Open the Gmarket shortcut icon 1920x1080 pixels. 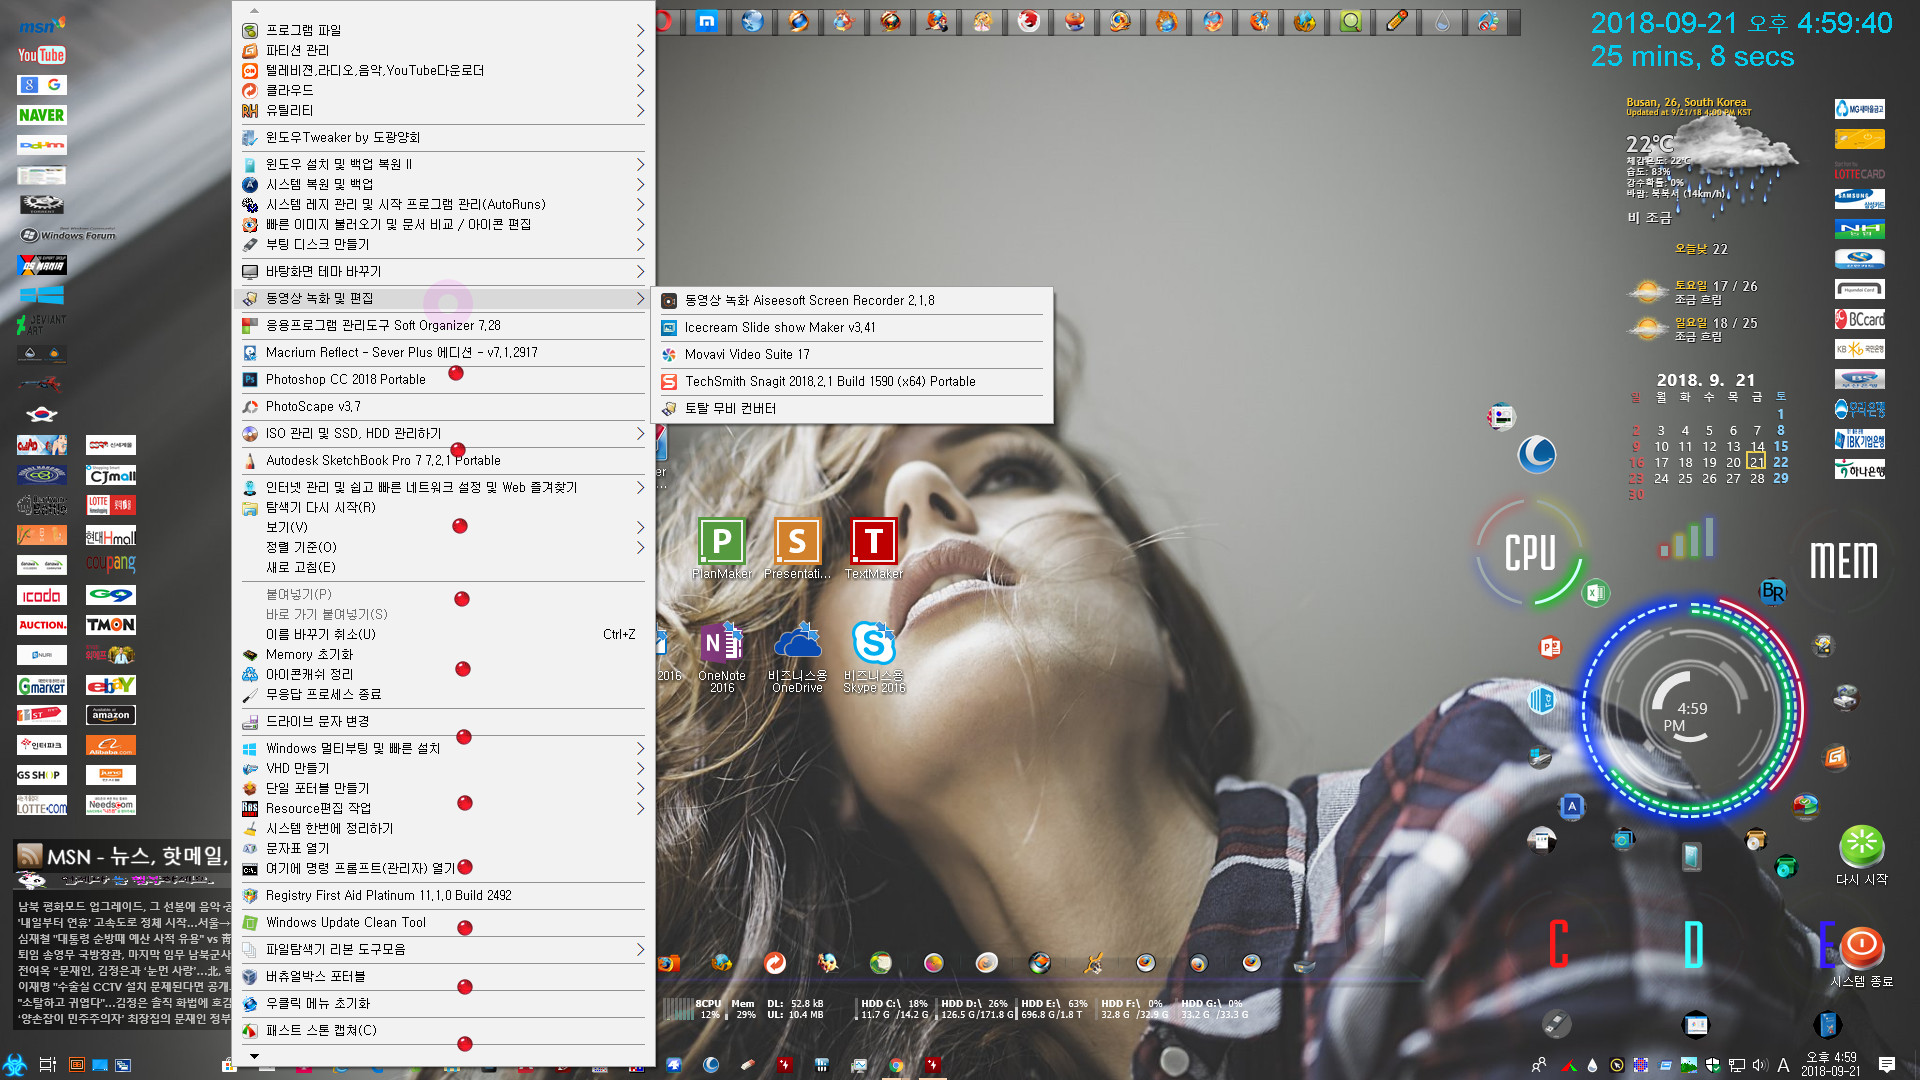[x=41, y=685]
